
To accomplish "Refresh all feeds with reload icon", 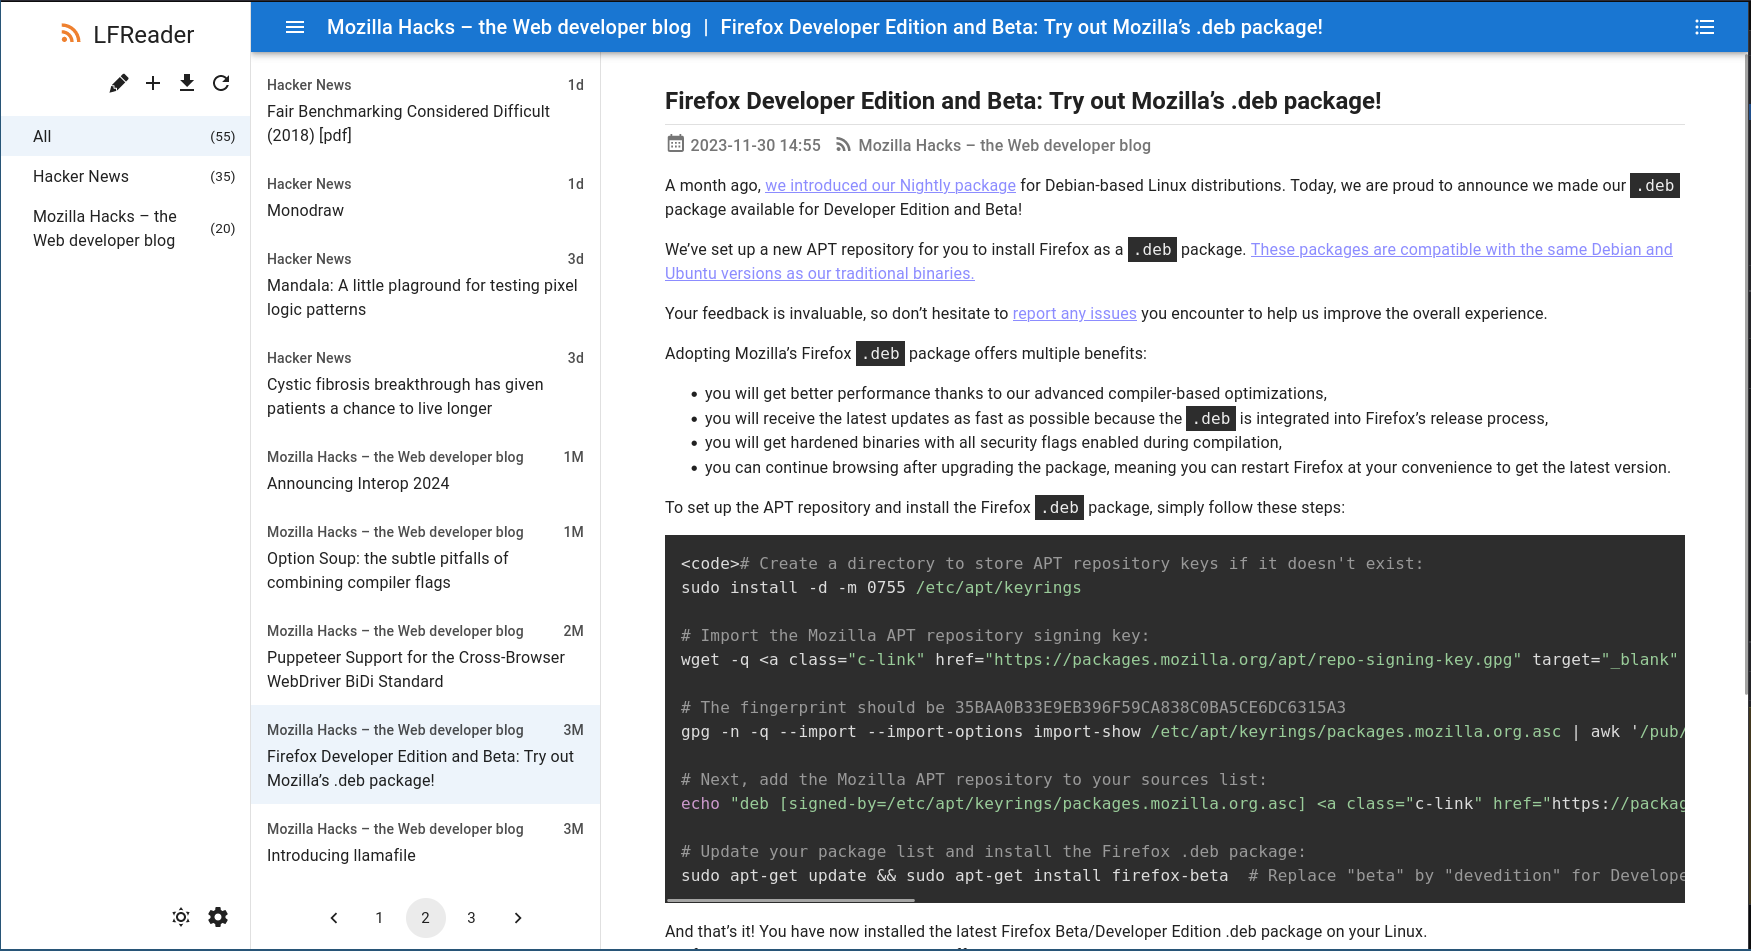I will pyautogui.click(x=221, y=83).
